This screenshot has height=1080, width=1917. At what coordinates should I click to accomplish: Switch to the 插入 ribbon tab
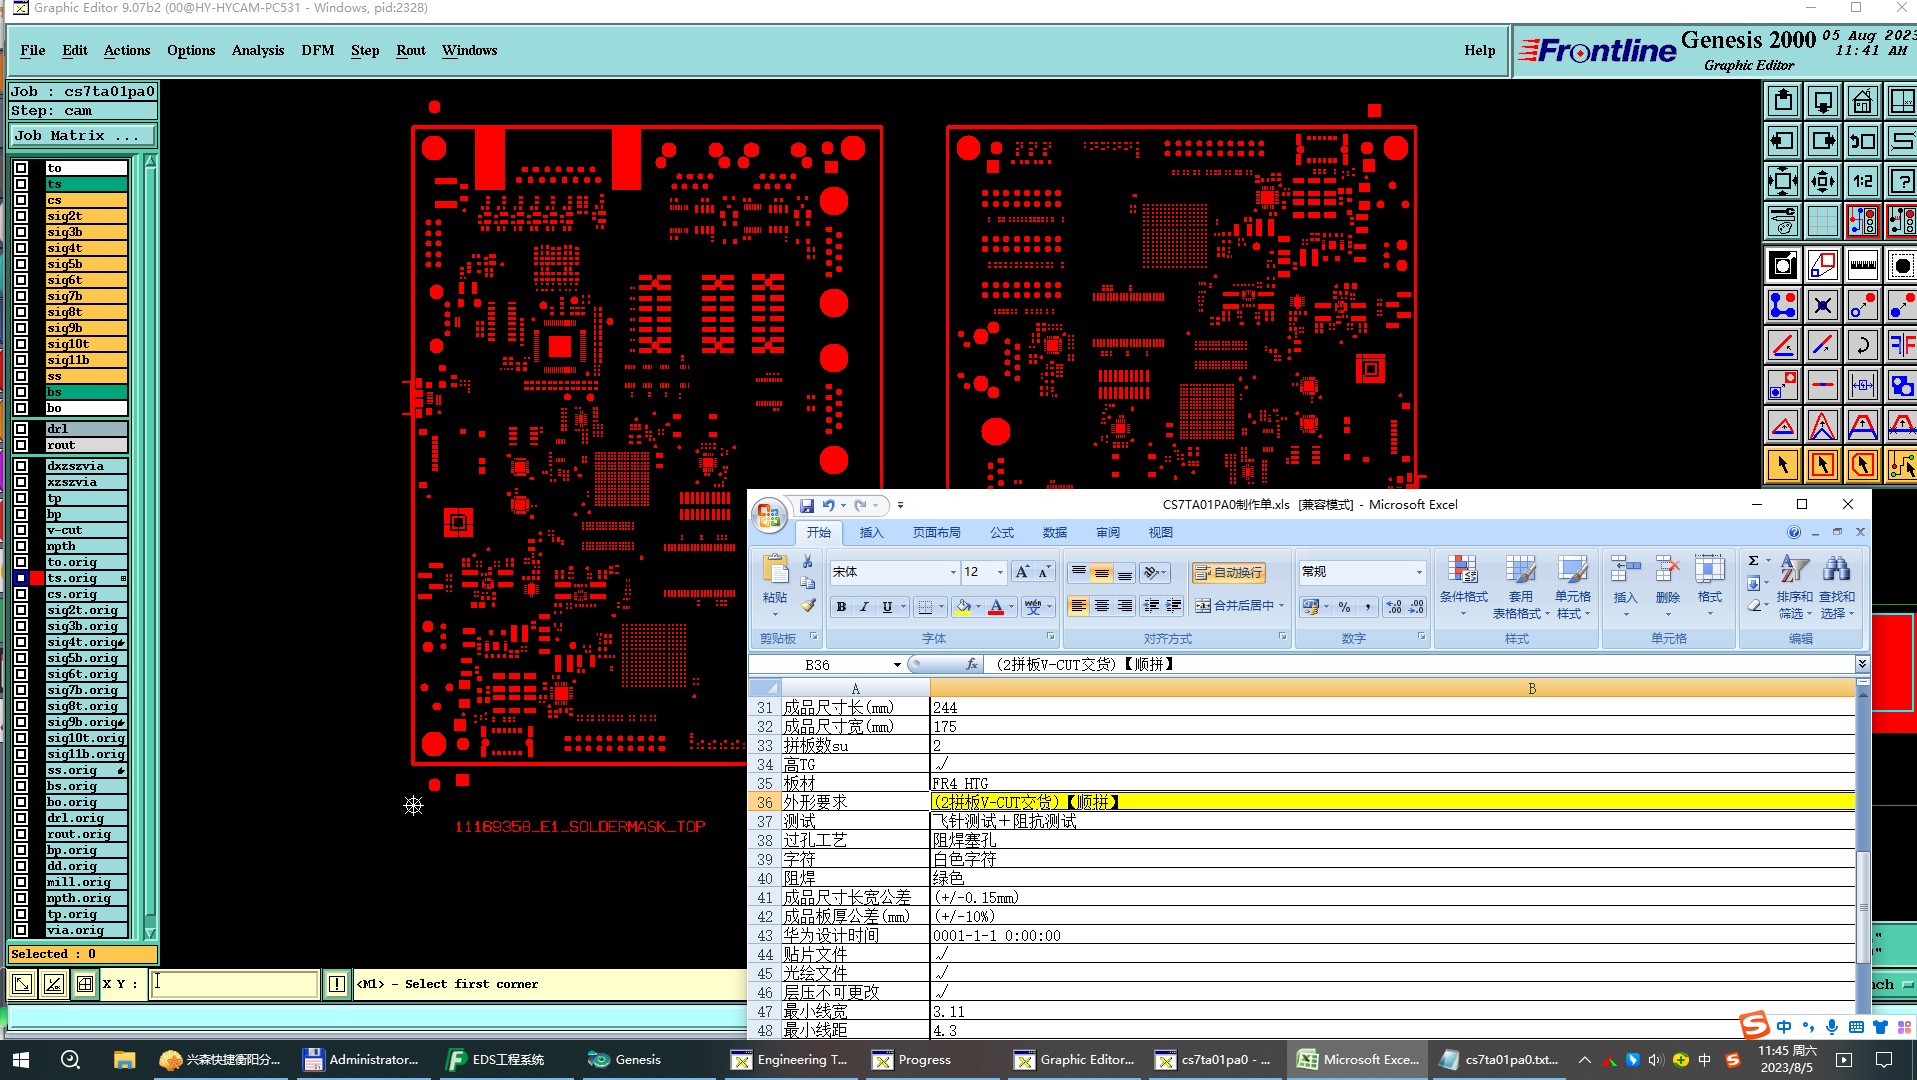[871, 533]
